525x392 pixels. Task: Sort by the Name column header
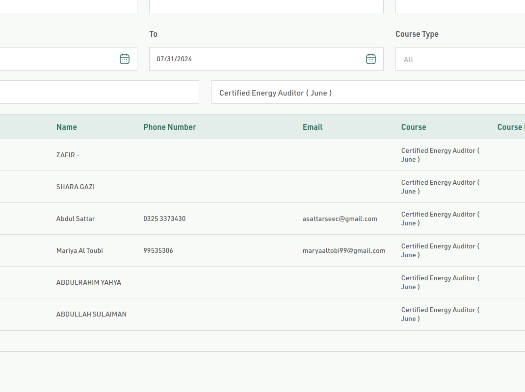(67, 127)
